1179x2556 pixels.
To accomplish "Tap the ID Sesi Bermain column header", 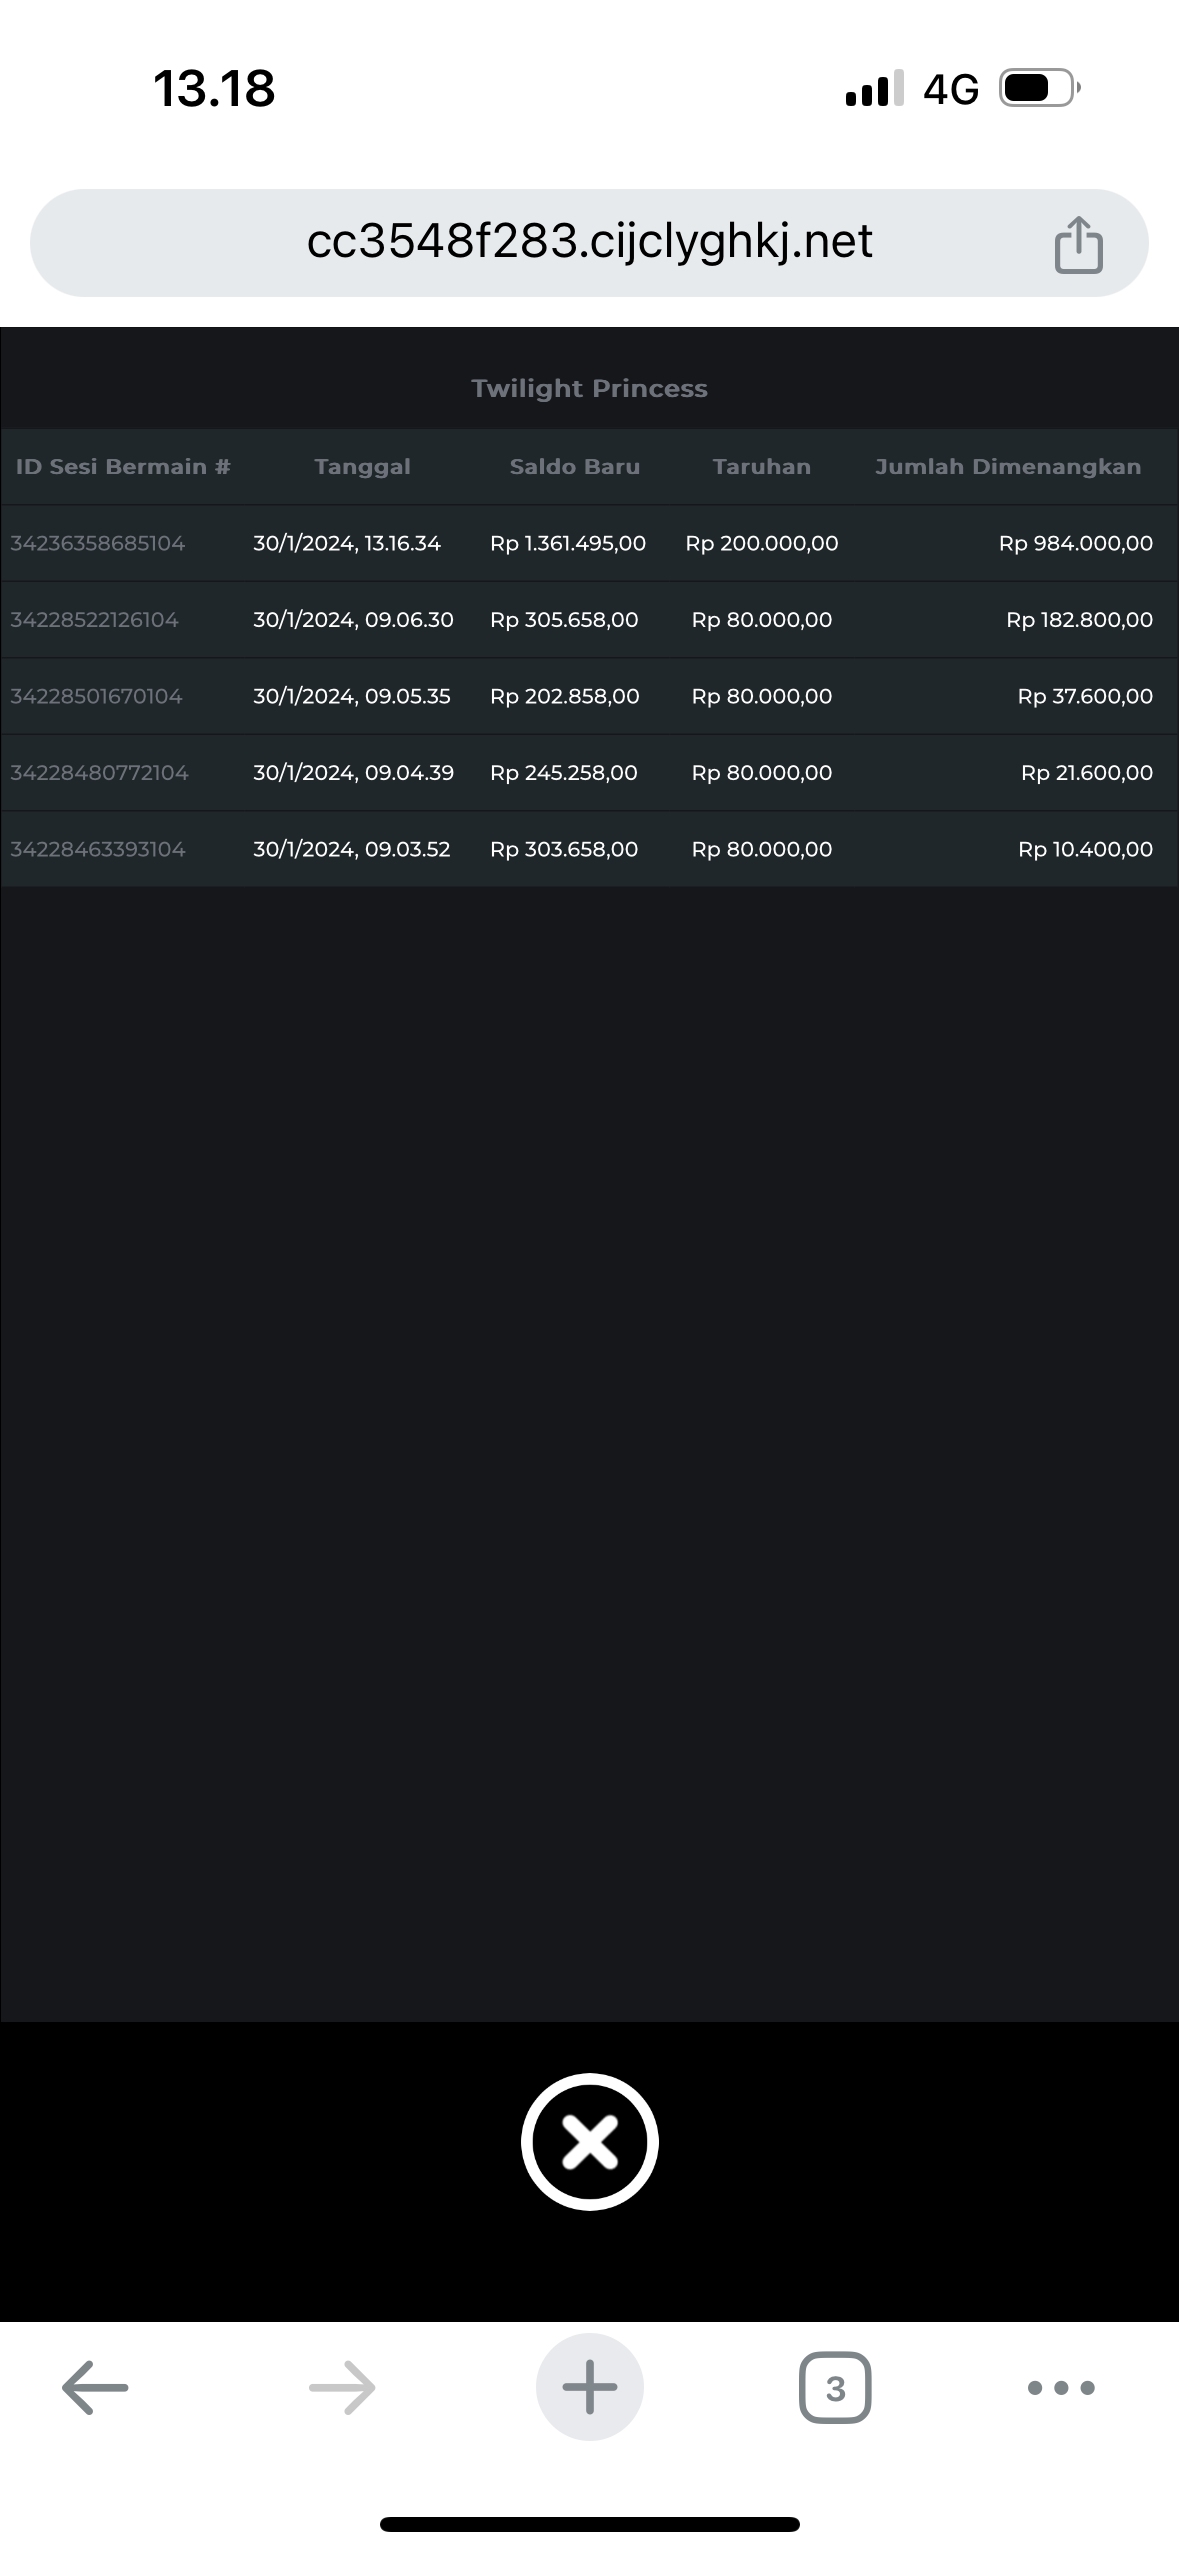I will click(x=123, y=467).
